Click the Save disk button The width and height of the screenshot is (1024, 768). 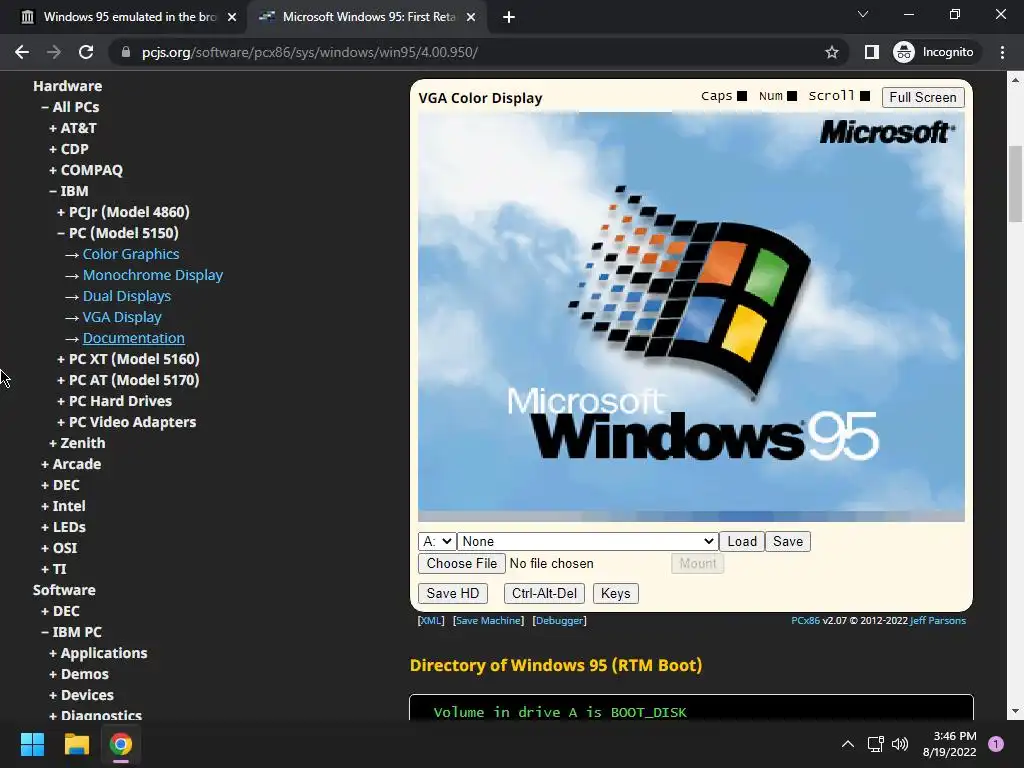point(788,541)
